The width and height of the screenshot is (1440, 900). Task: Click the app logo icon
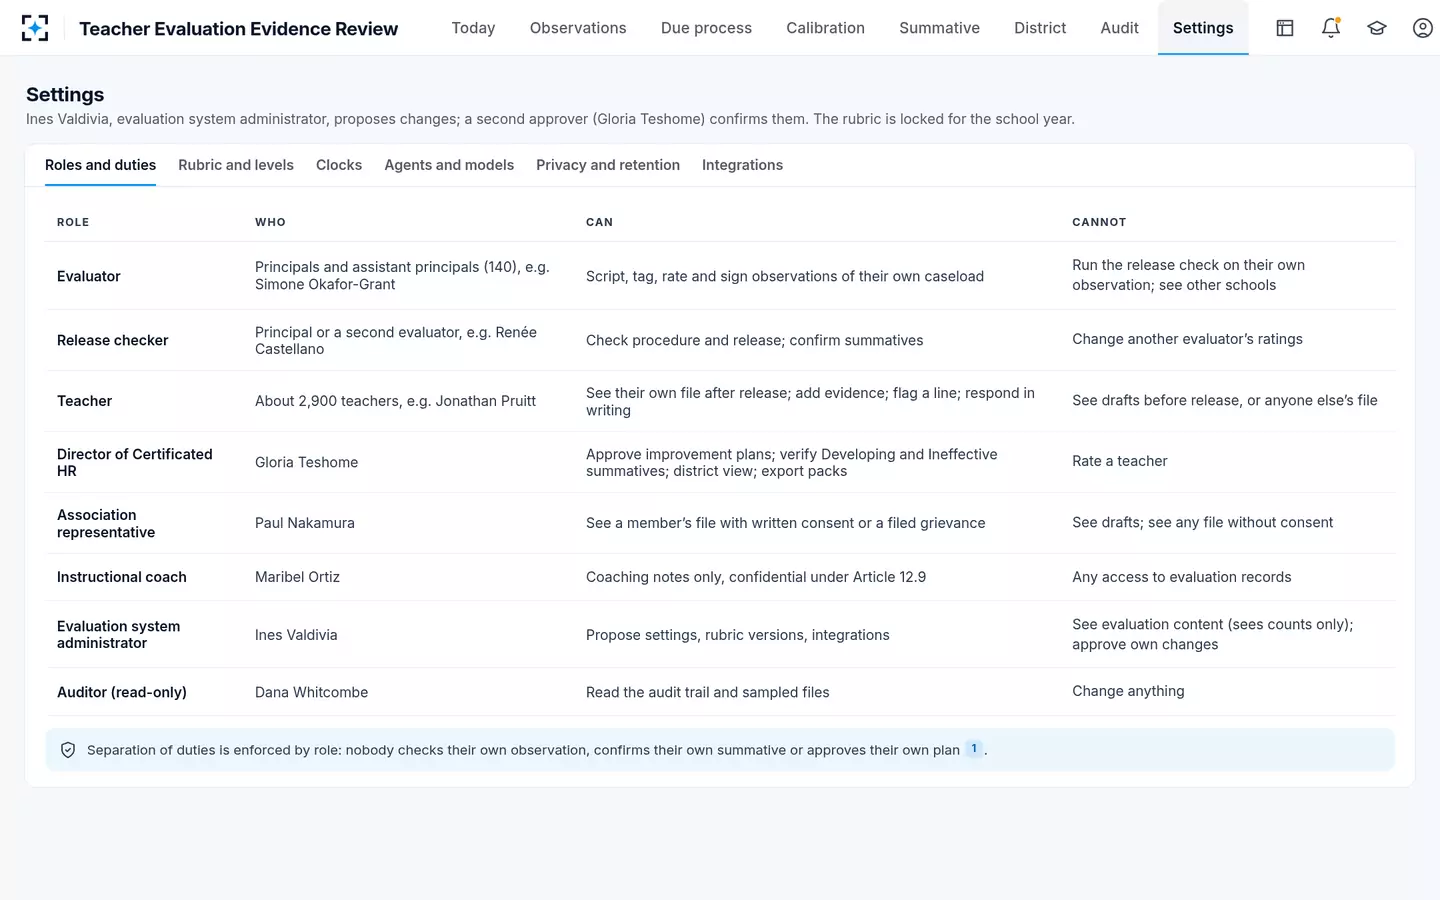(x=35, y=28)
